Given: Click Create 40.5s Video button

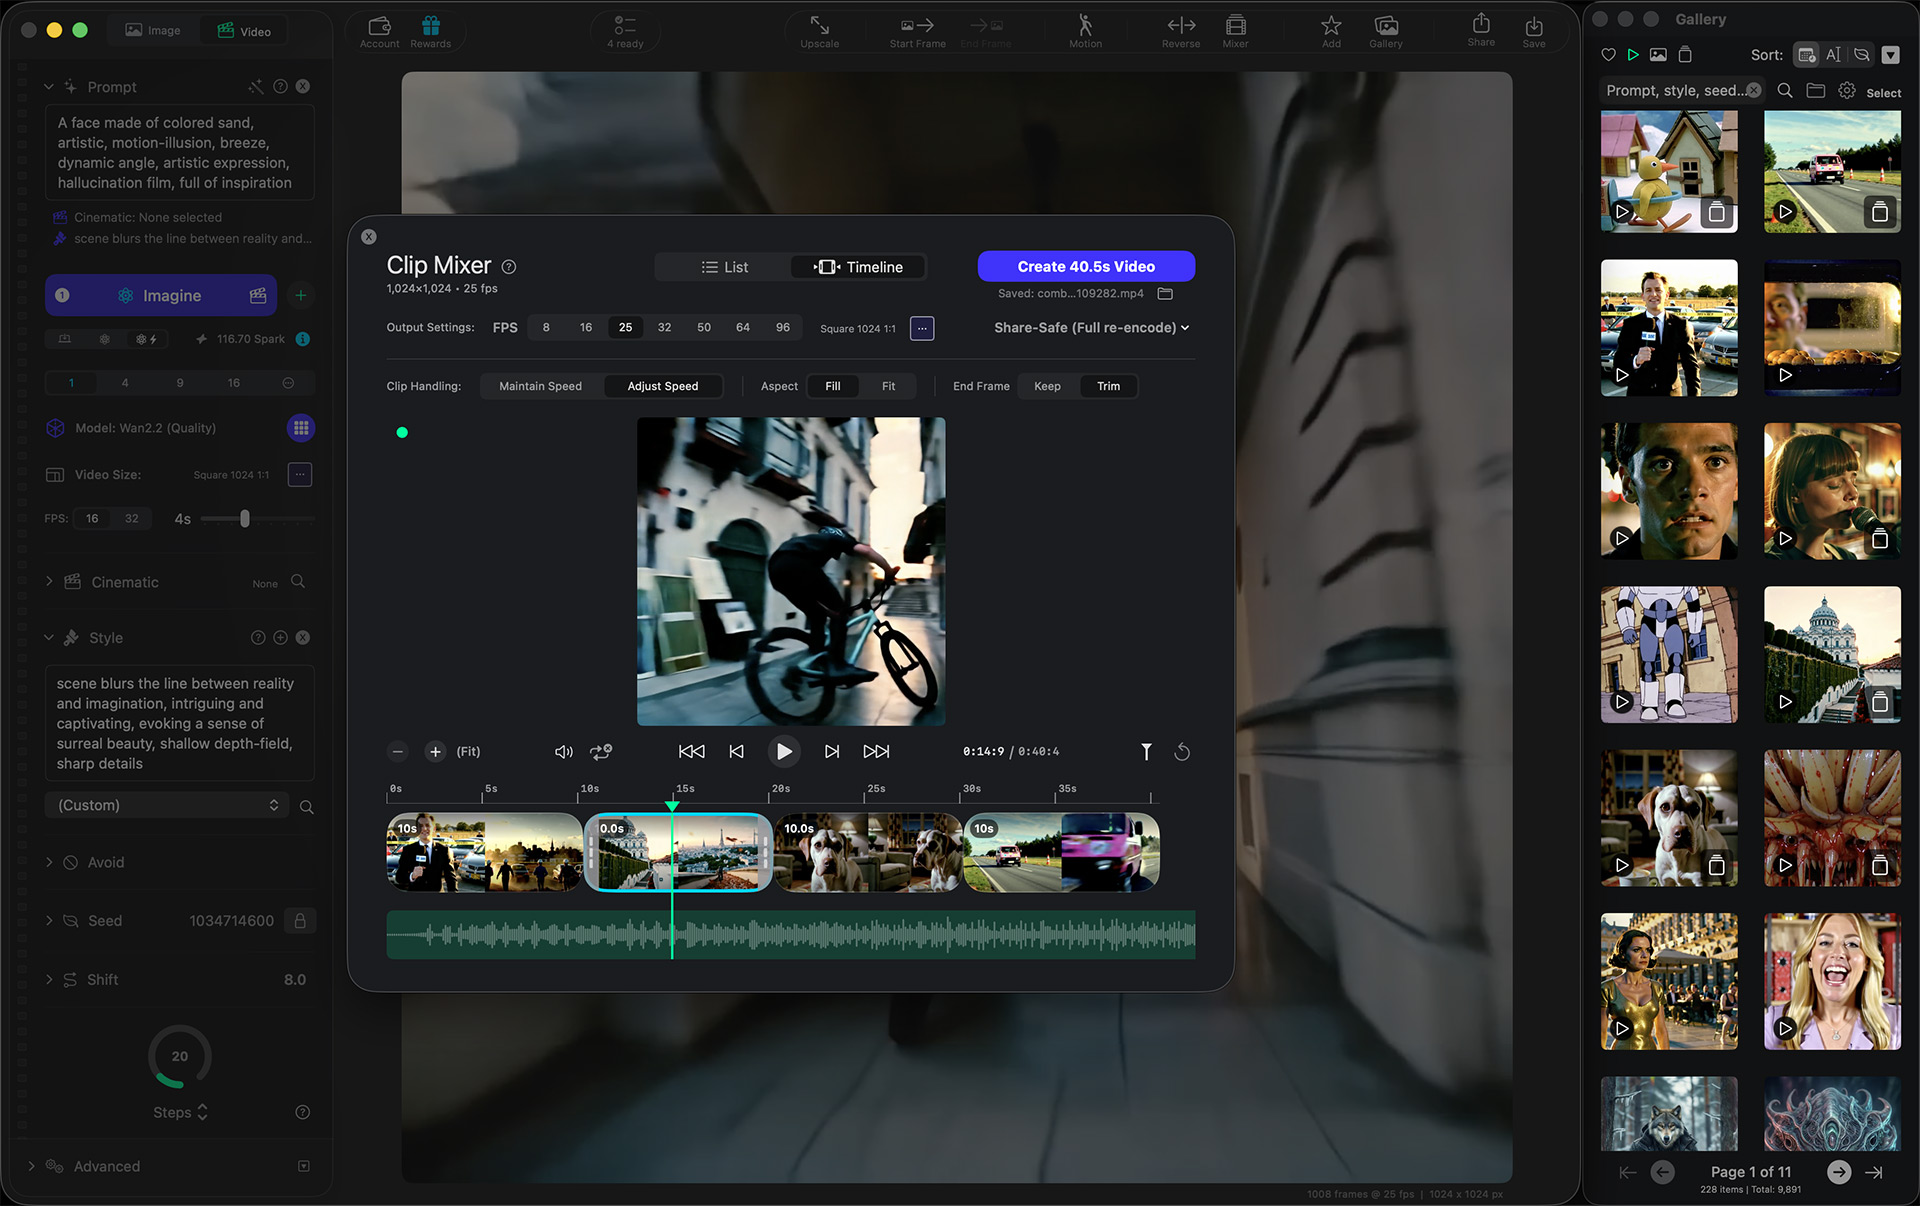Looking at the screenshot, I should point(1085,266).
